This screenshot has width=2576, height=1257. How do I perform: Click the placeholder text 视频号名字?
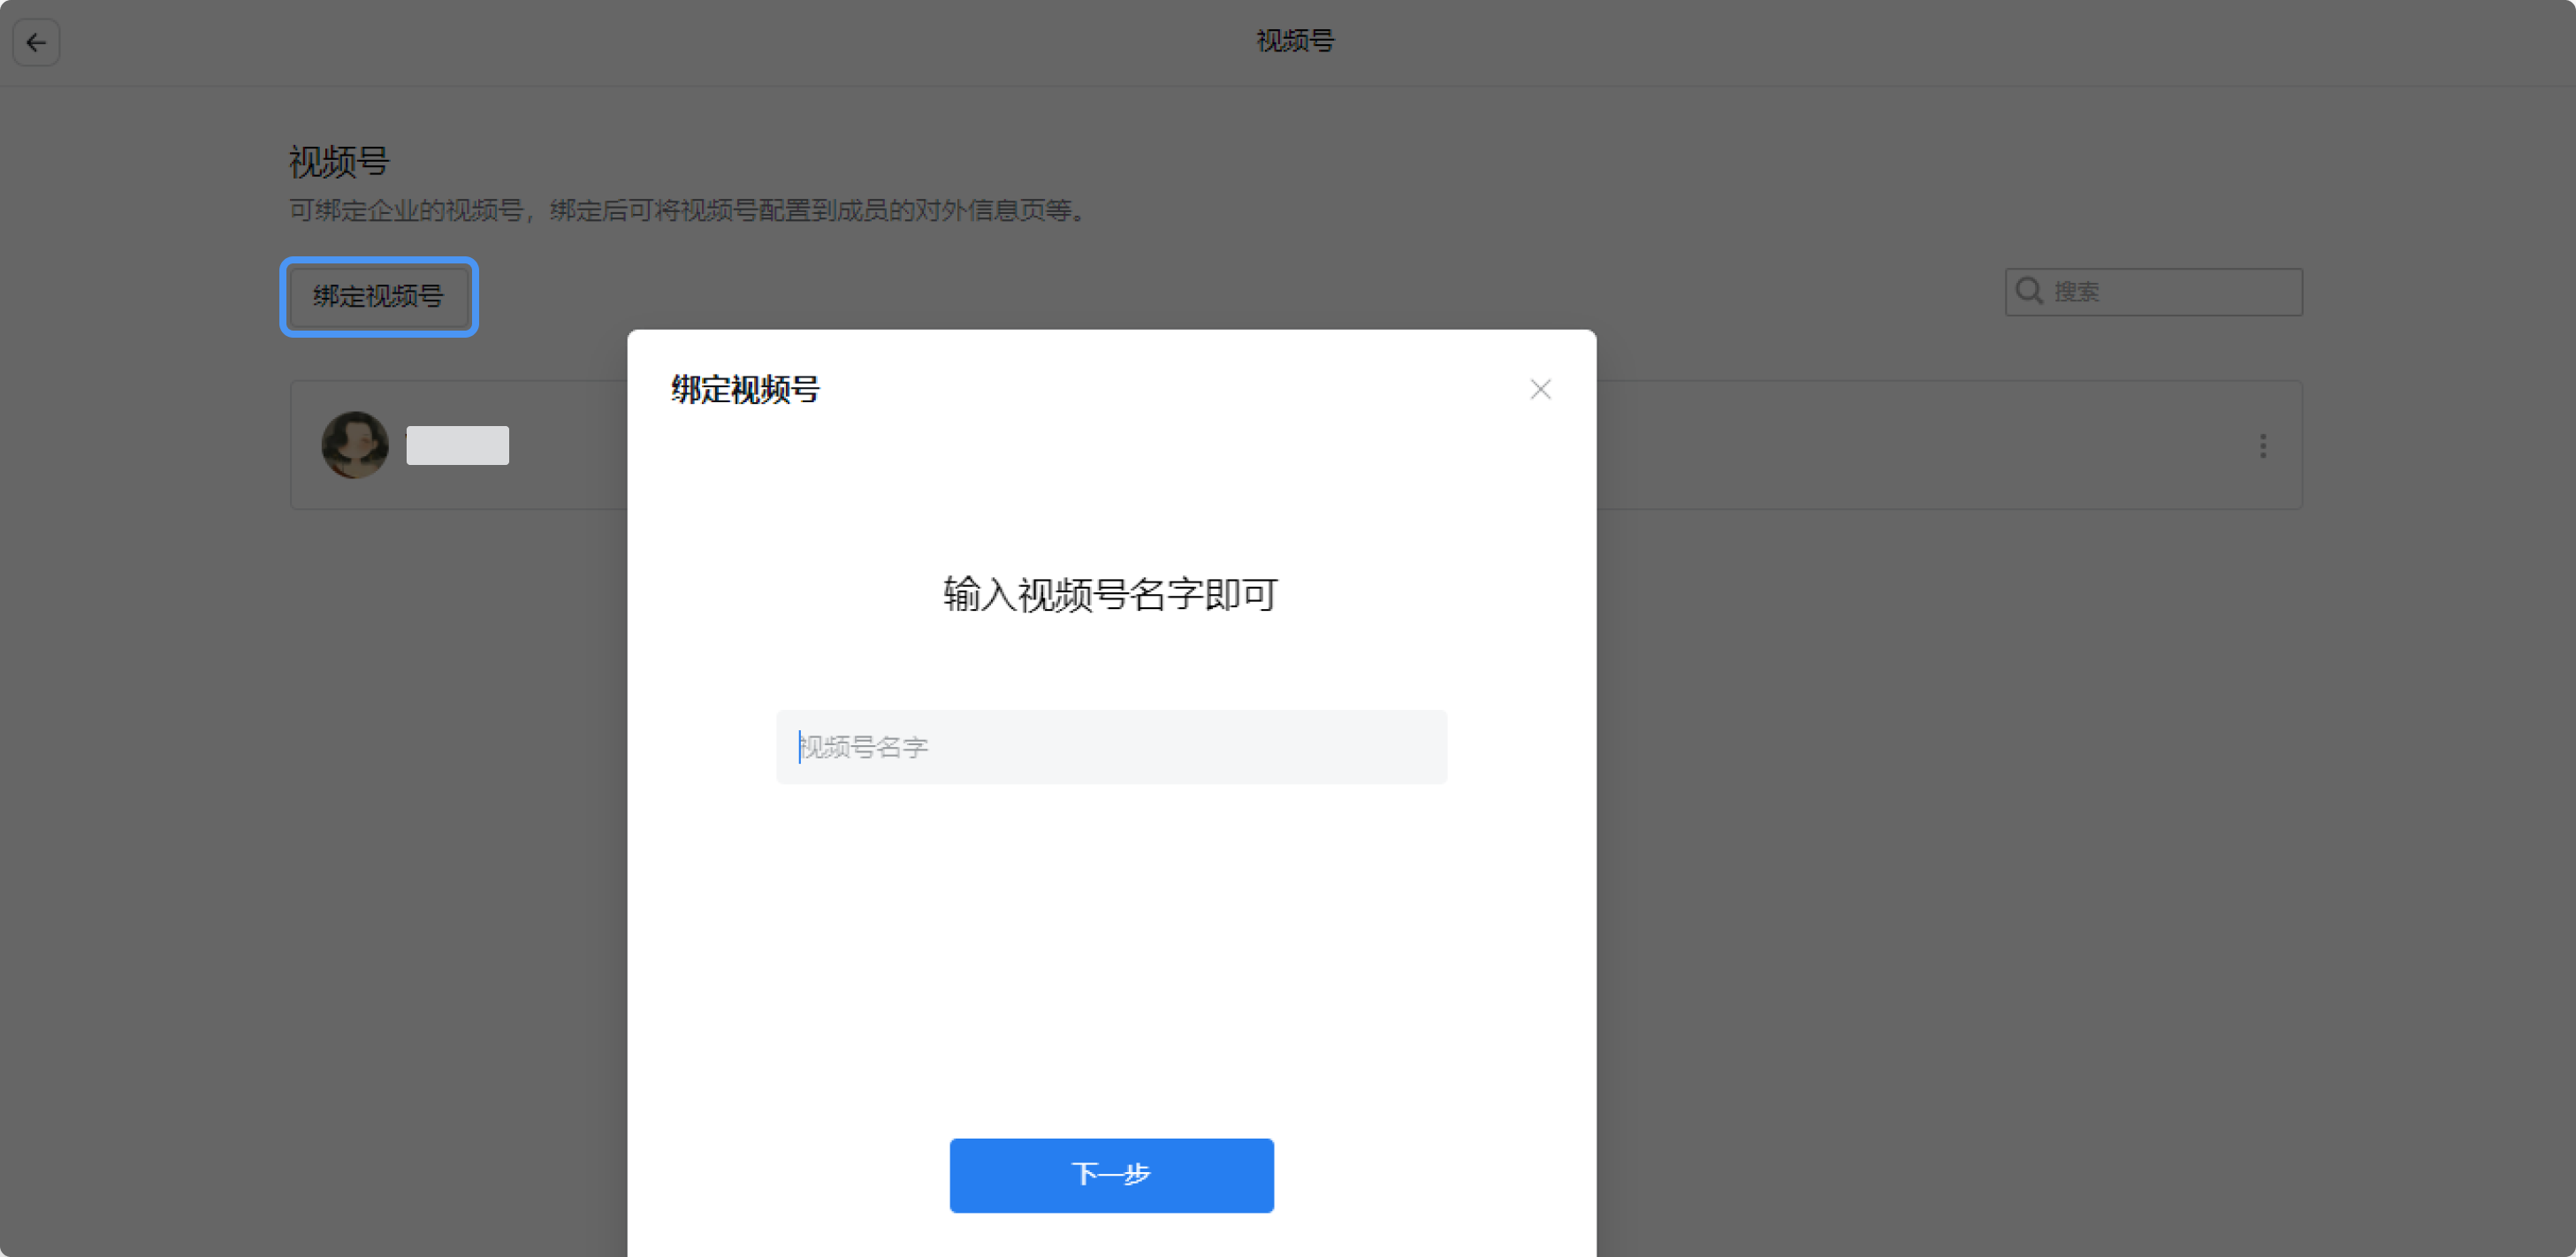tap(865, 747)
